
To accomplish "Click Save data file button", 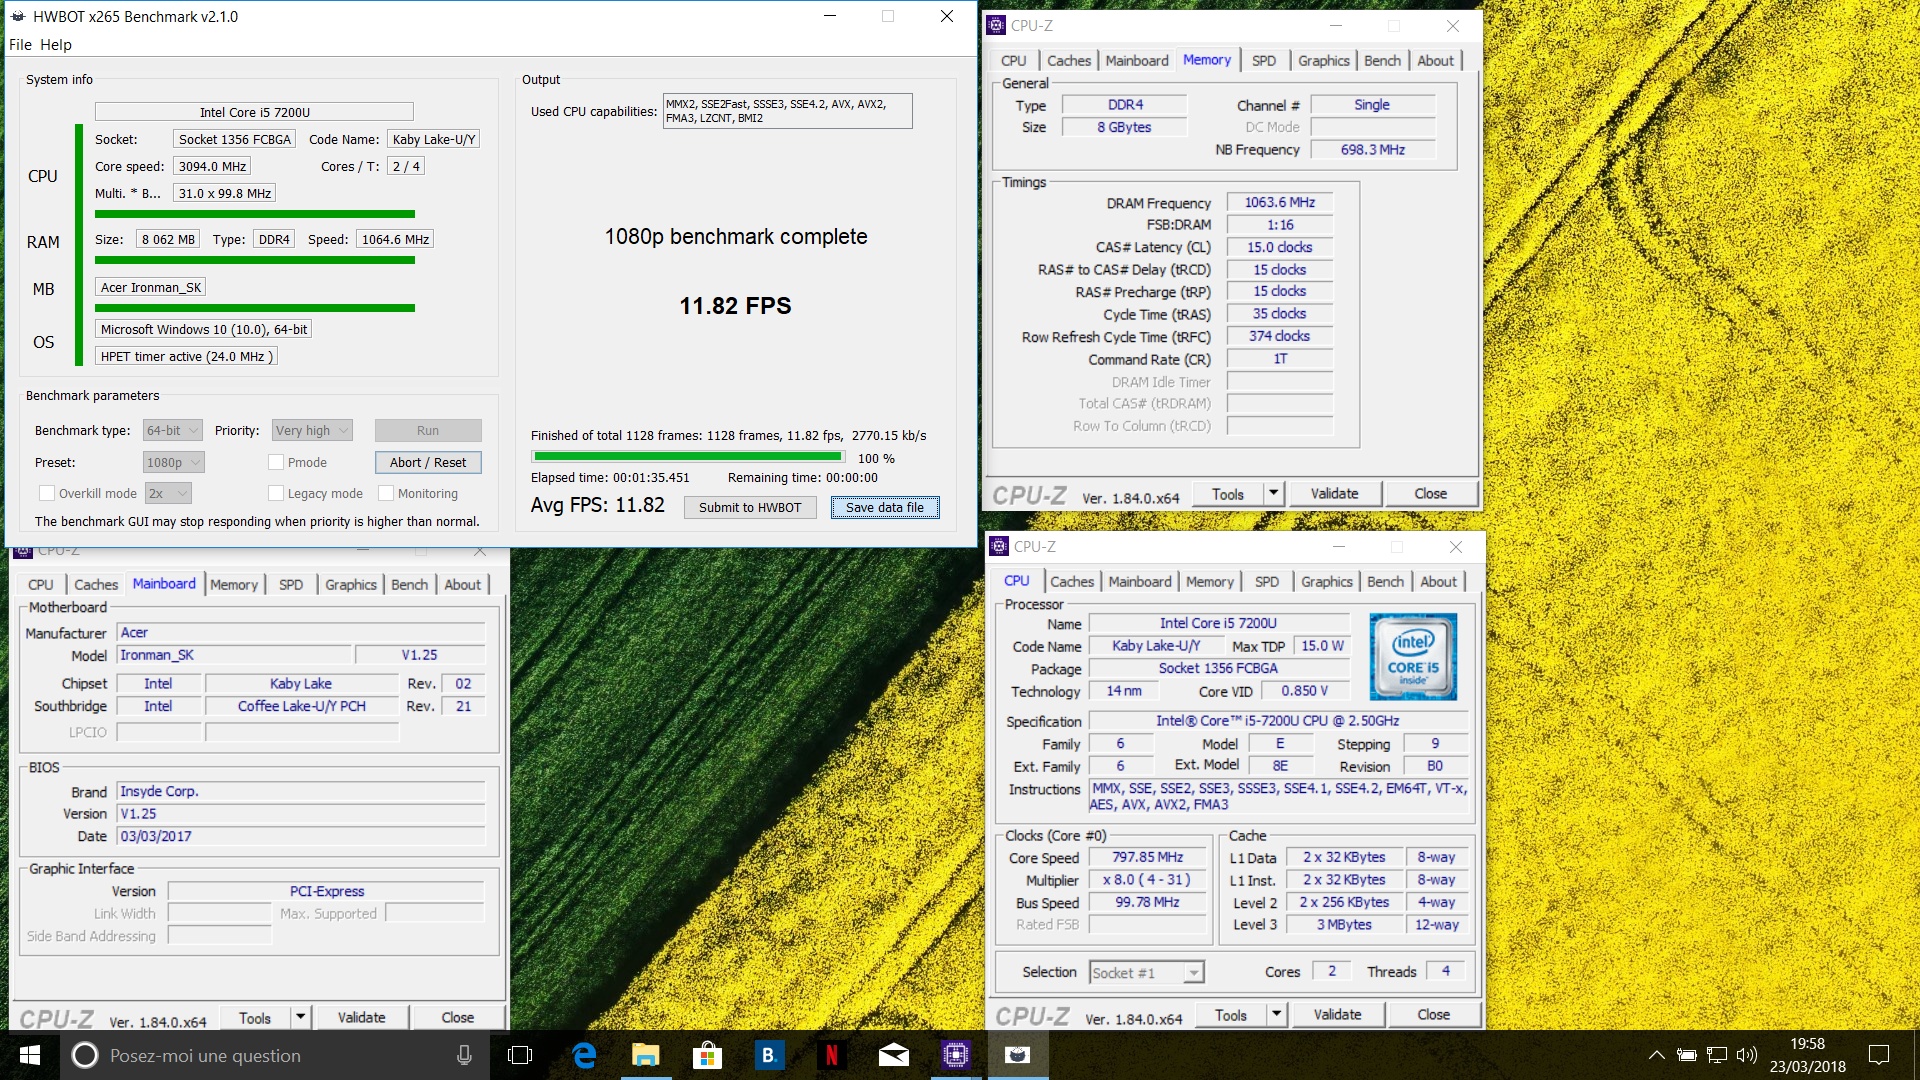I will (x=885, y=507).
